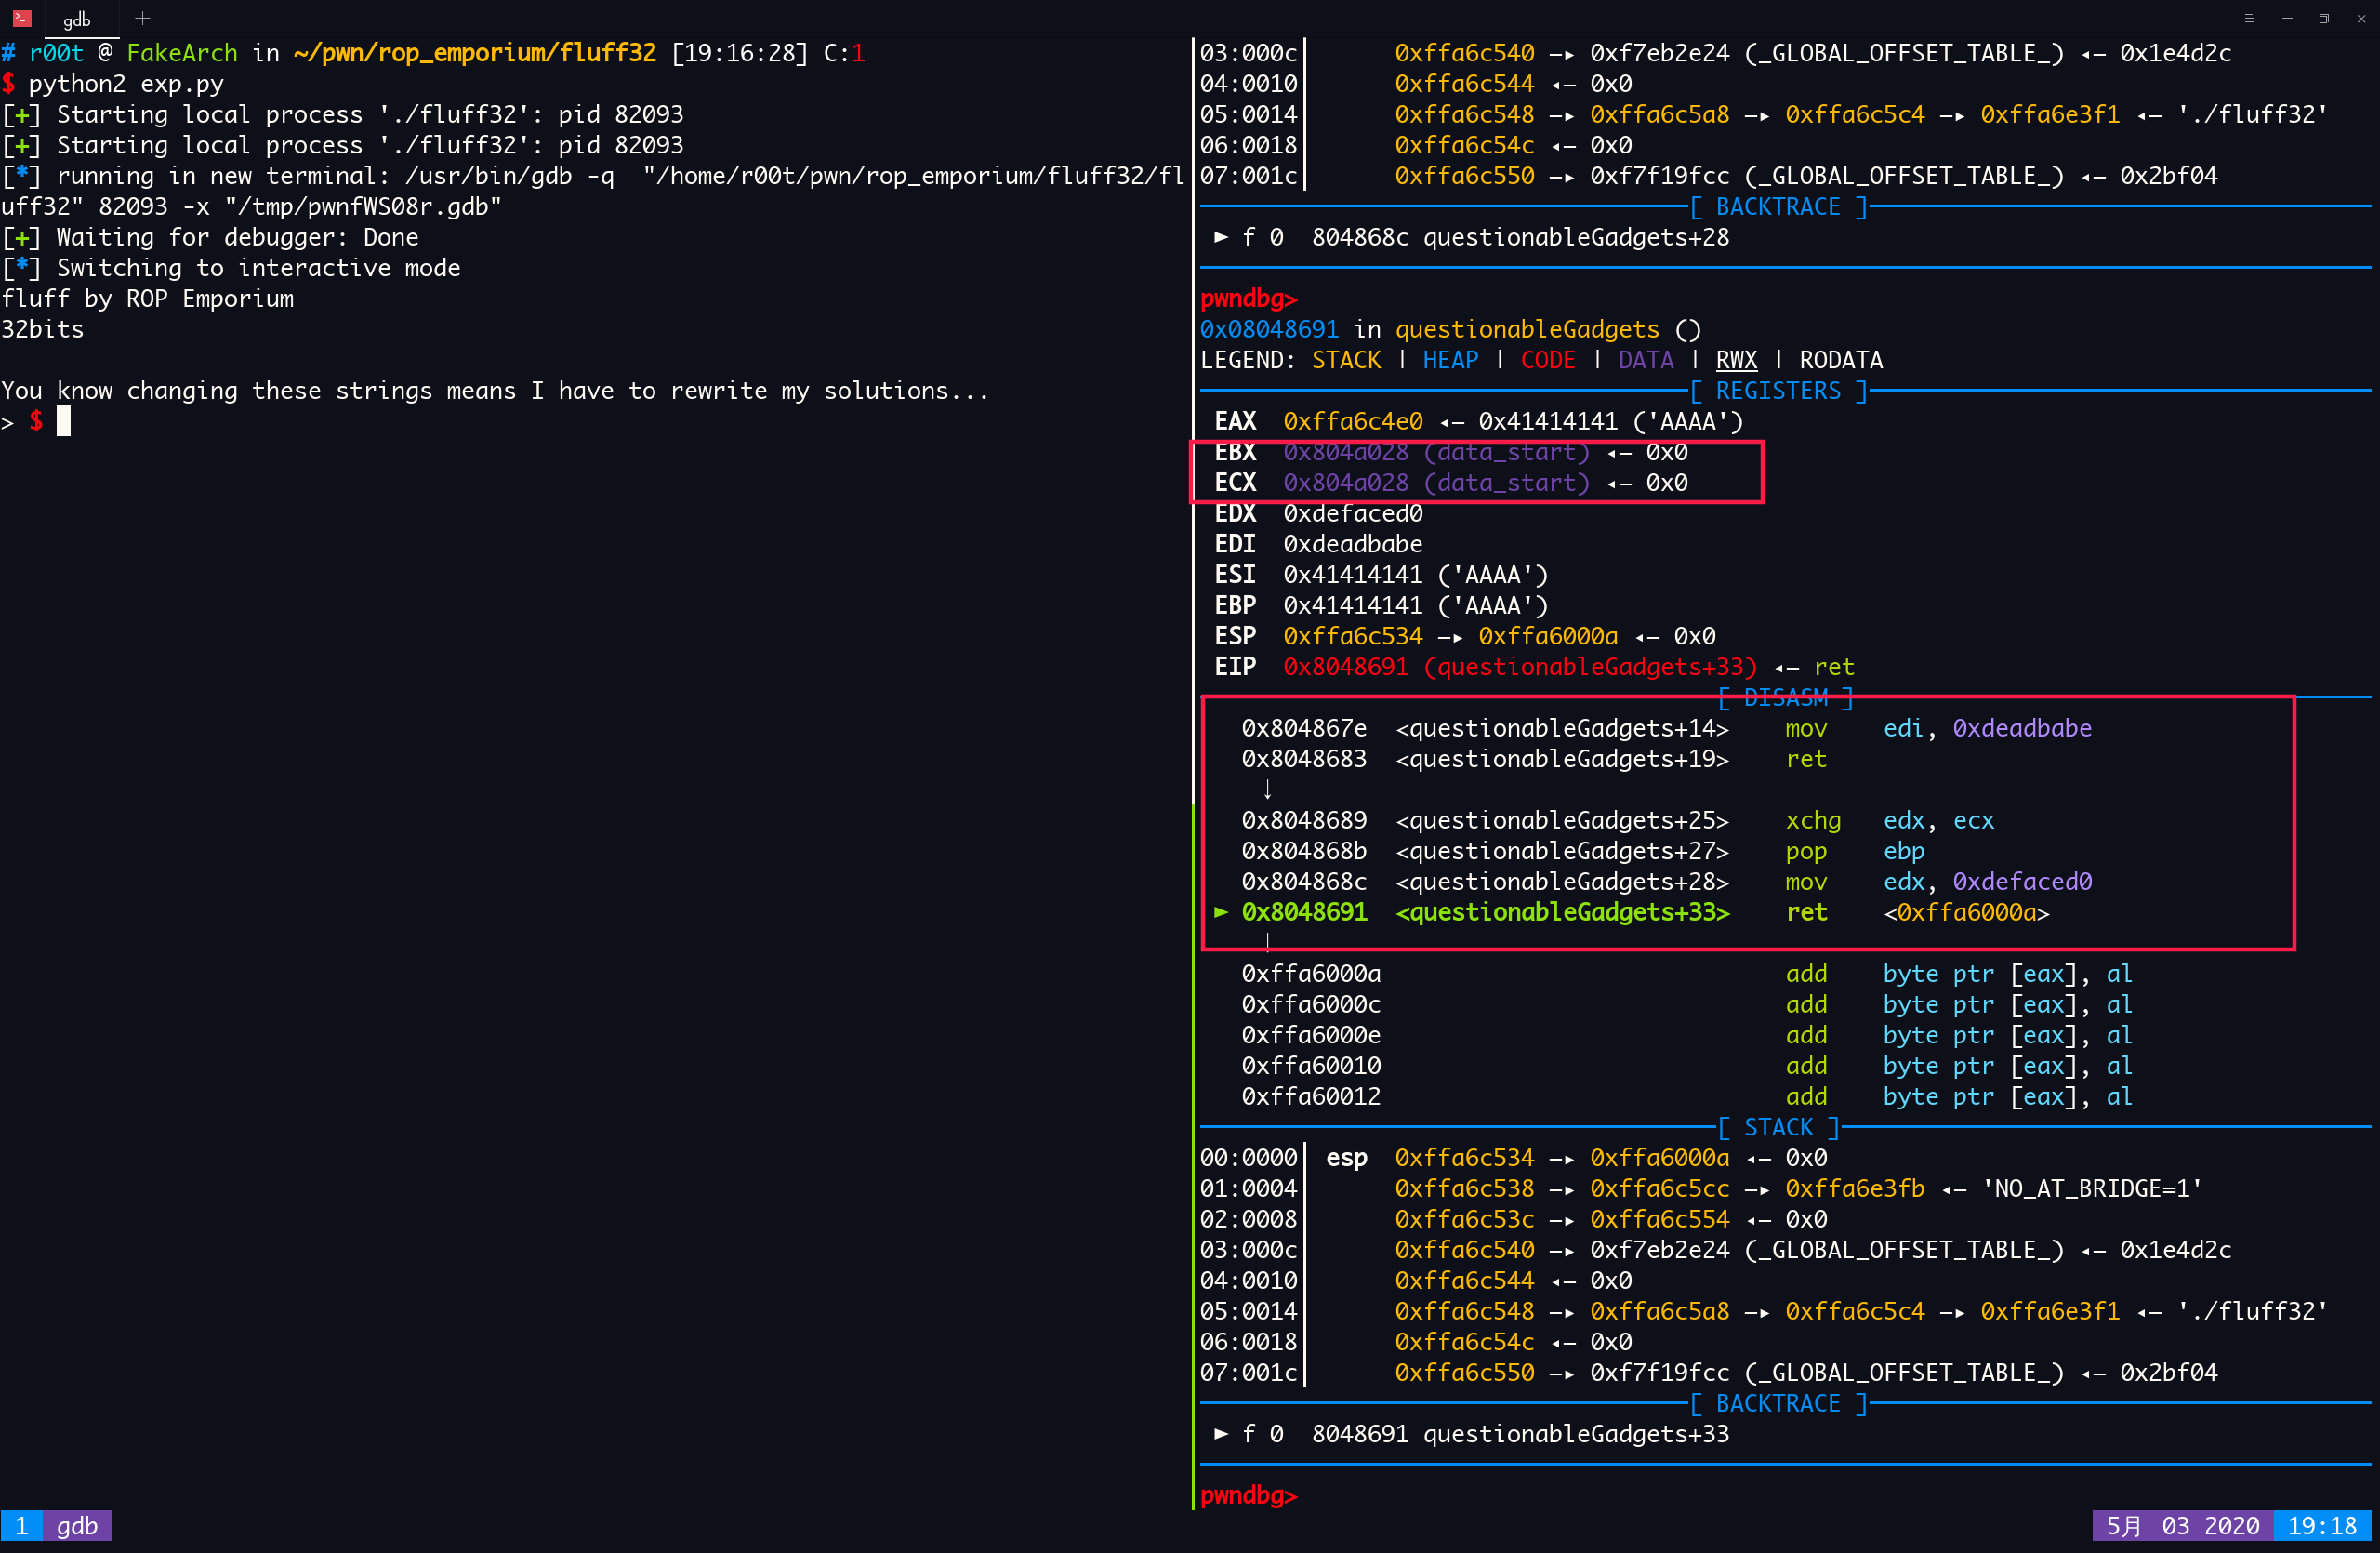Click EDX value 0xdefaced0

[1352, 513]
